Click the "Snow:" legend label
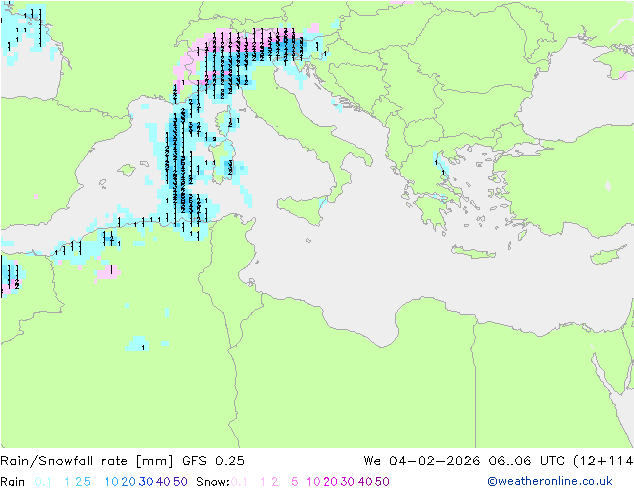The width and height of the screenshot is (634, 490). pos(213,482)
